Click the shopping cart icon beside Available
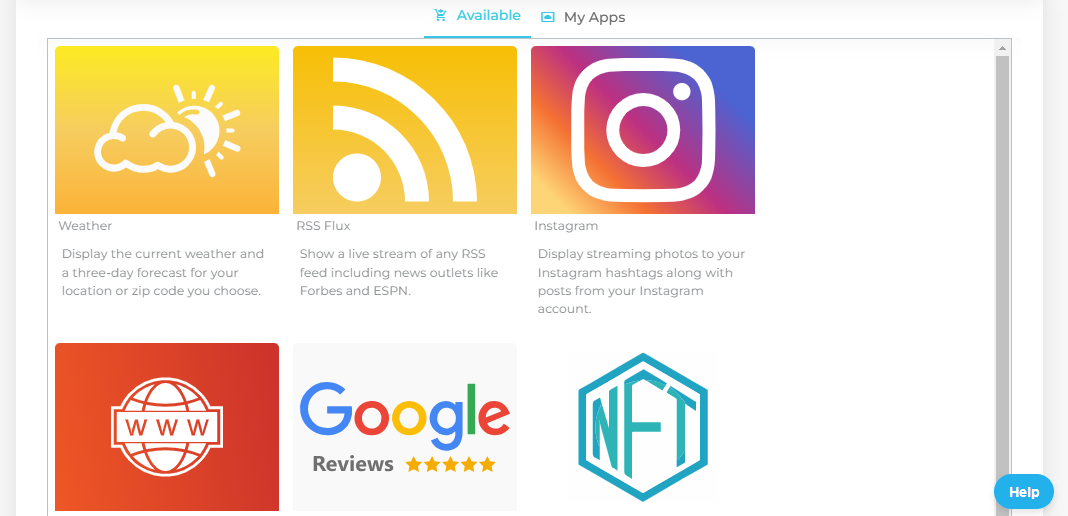The height and width of the screenshot is (516, 1068). pos(441,16)
